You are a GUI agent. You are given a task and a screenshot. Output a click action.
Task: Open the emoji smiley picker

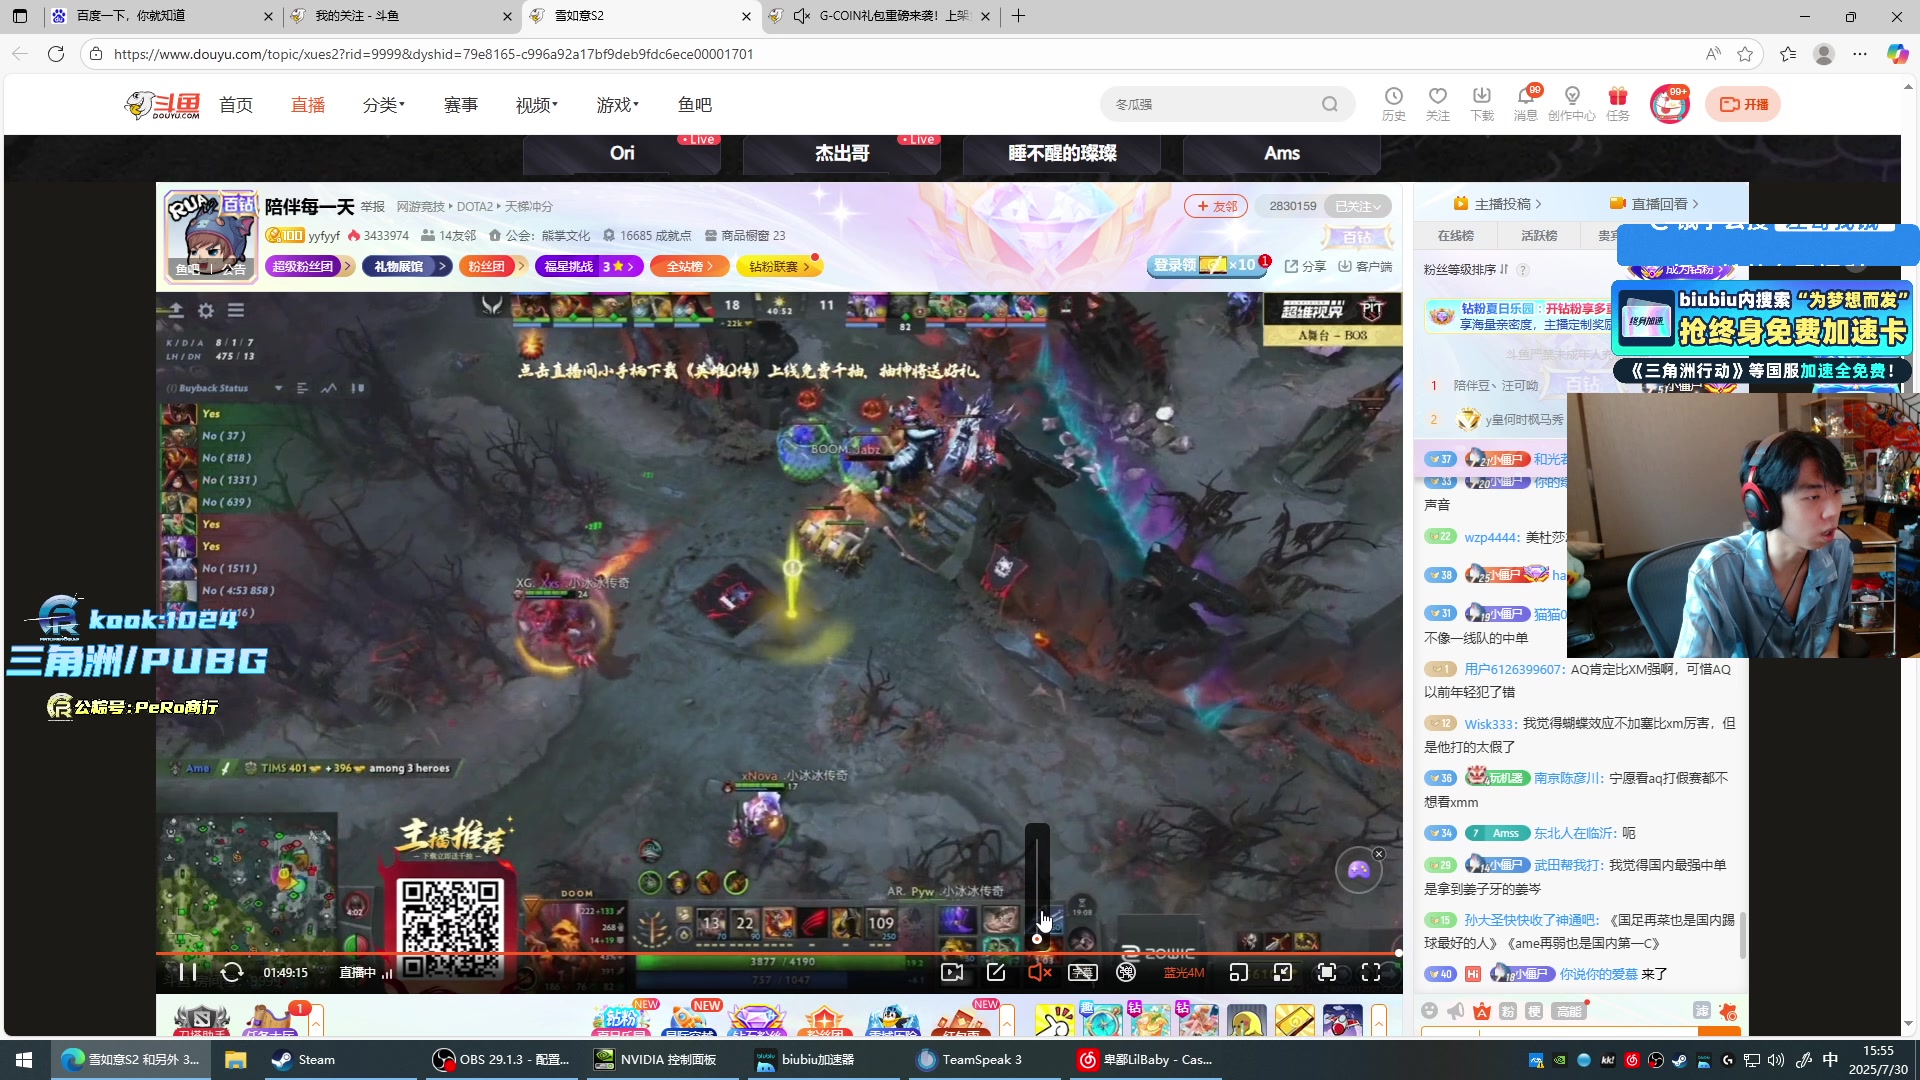(1429, 1011)
